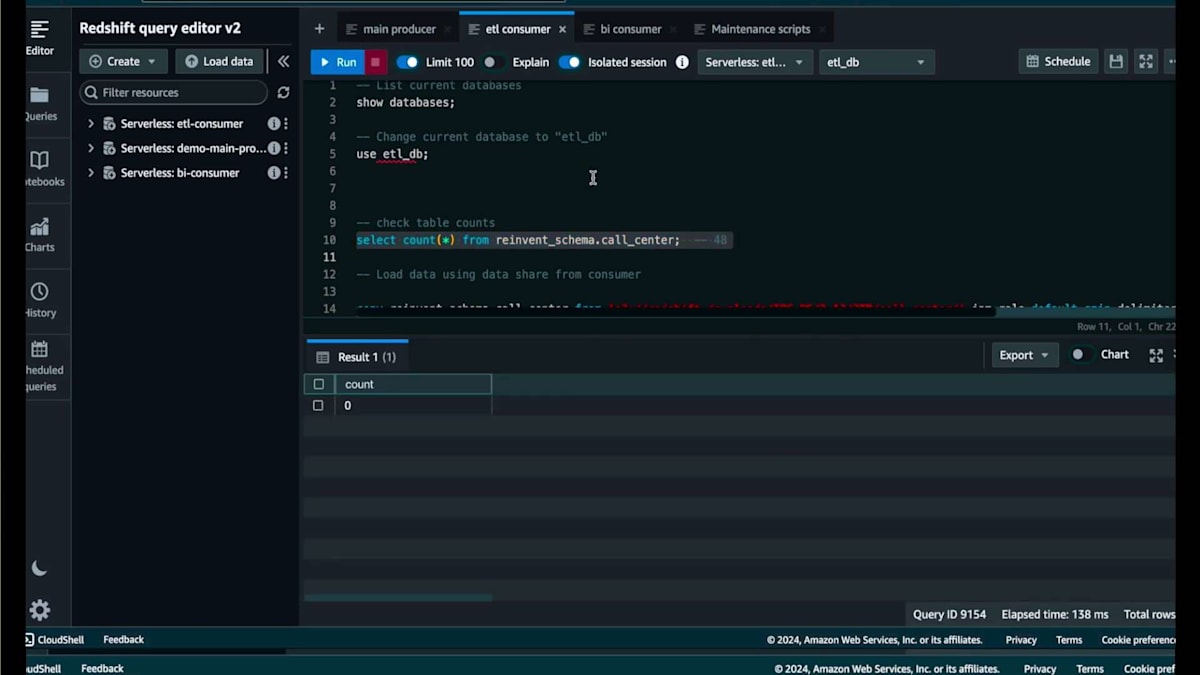Expand Serverless: bi-consumer tree node
The width and height of the screenshot is (1200, 675).
click(x=91, y=173)
